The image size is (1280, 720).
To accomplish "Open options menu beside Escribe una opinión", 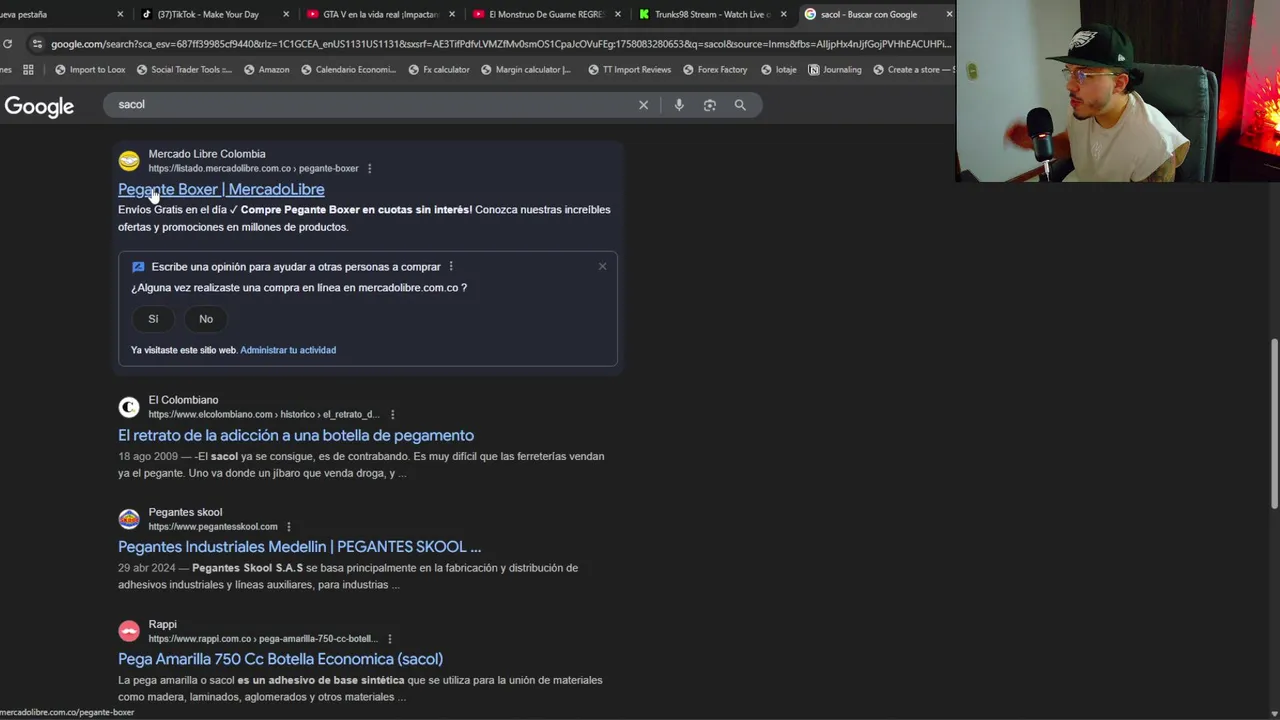I will (451, 267).
